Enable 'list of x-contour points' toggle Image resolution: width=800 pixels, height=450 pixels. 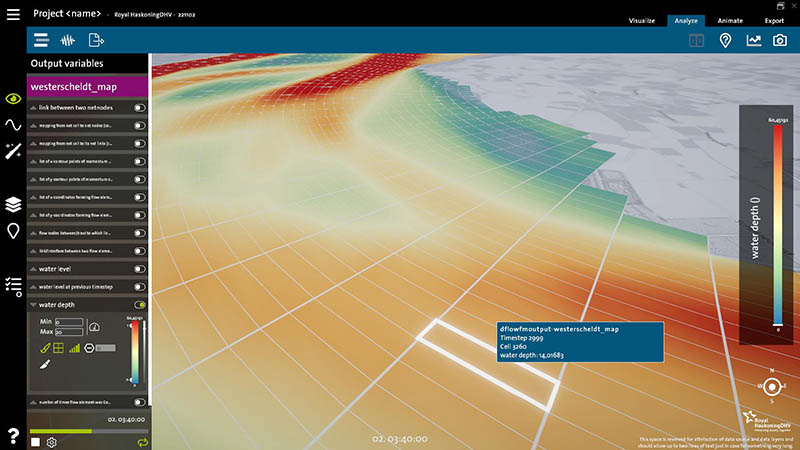pyautogui.click(x=139, y=161)
